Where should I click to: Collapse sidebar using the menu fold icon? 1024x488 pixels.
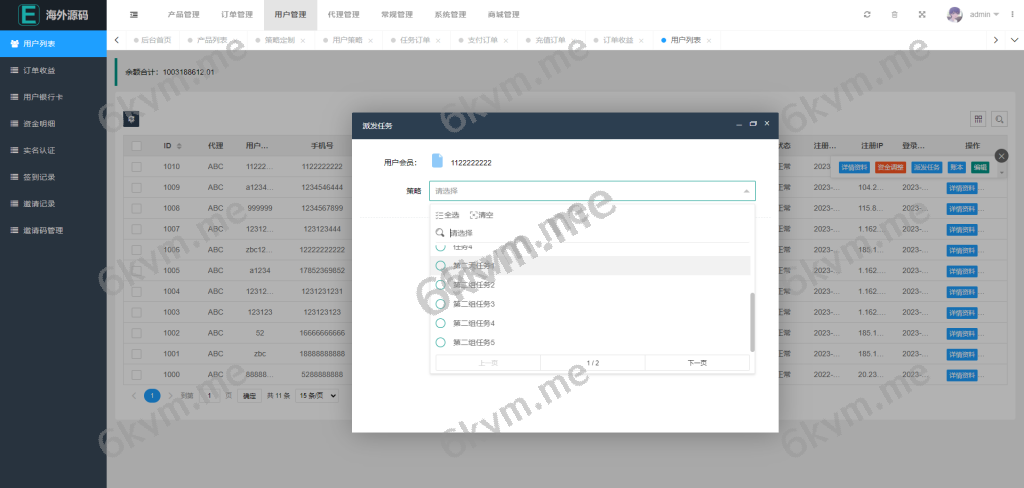(x=134, y=15)
